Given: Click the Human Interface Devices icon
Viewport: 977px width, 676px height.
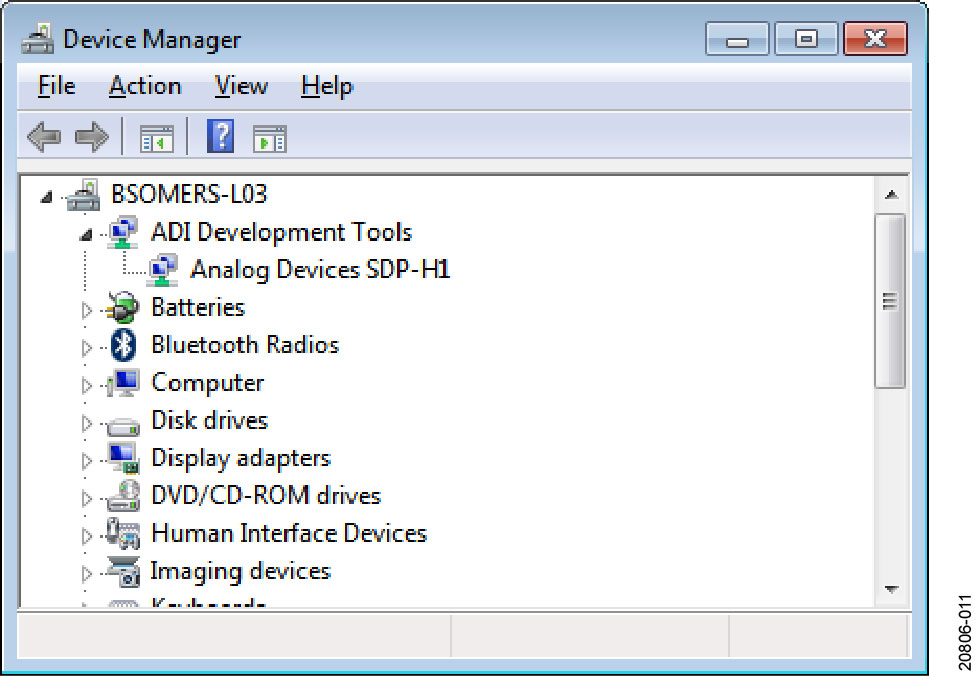Looking at the screenshot, I should coord(123,534).
